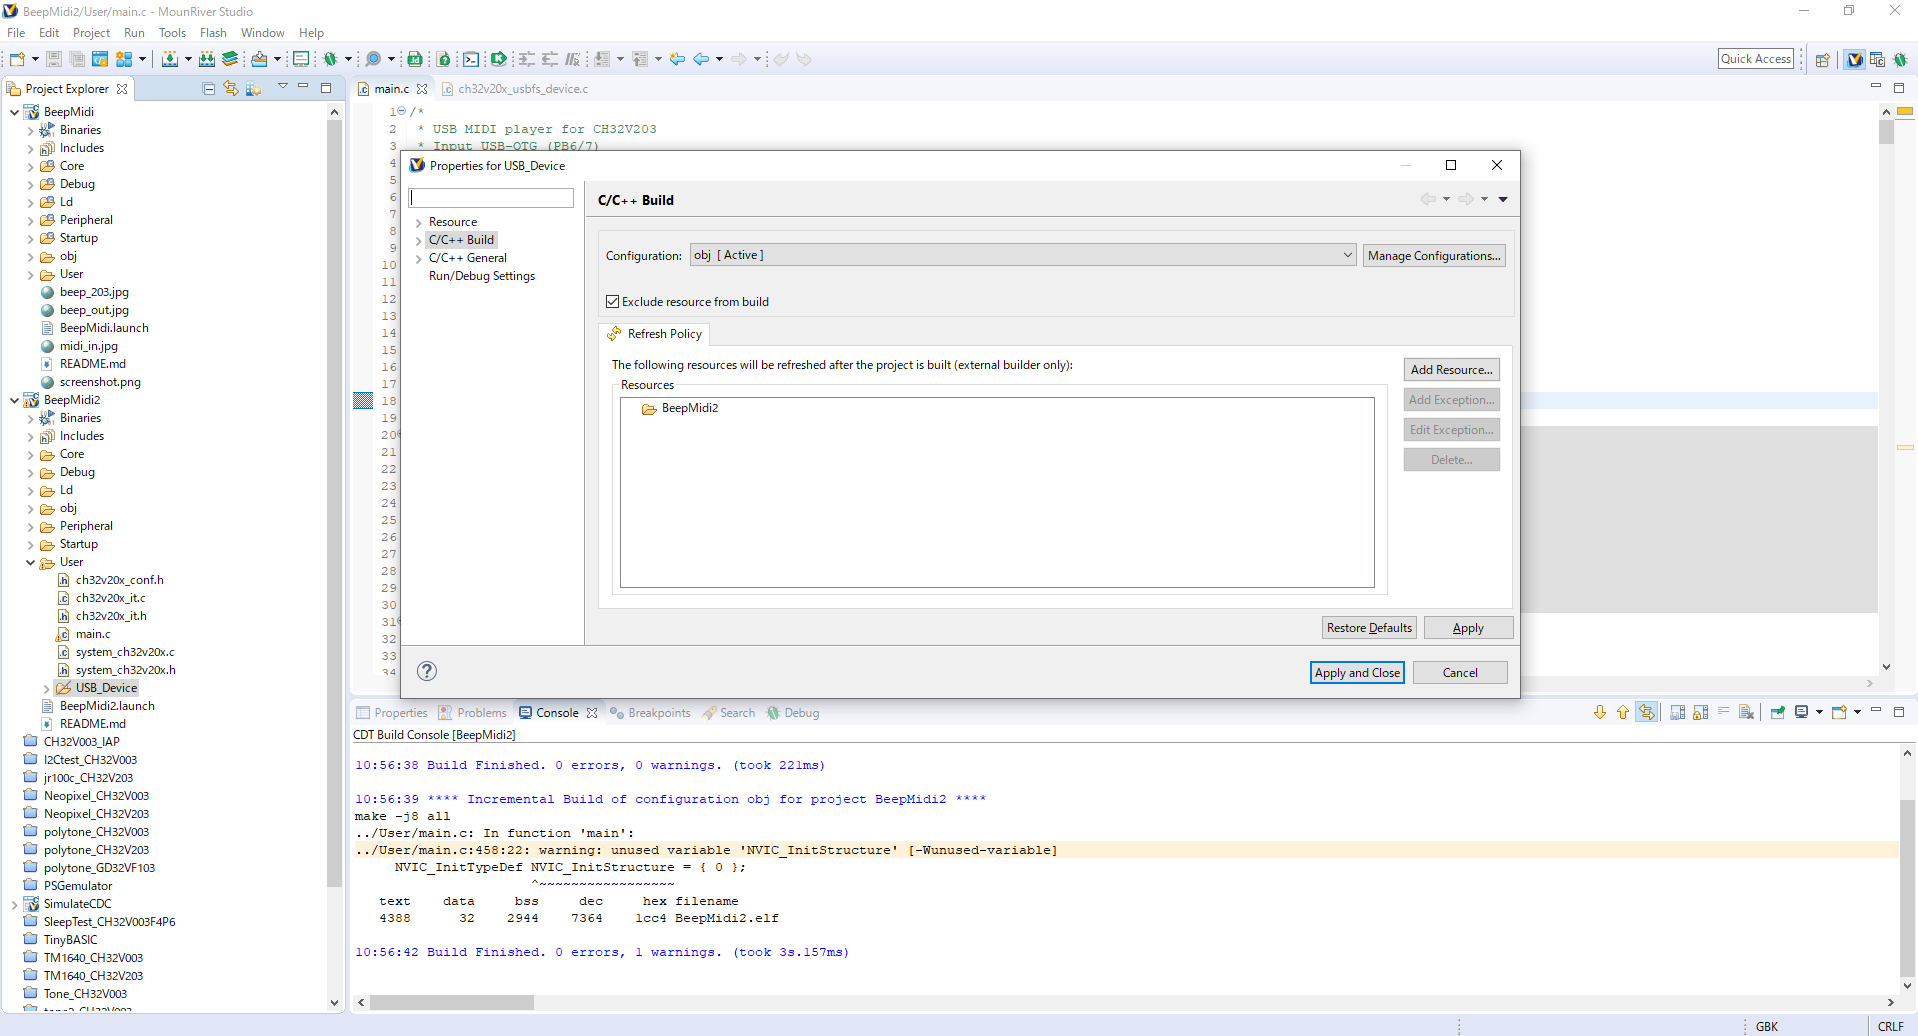Click the Build Project download-arrow toolbar icon

[x=170, y=59]
